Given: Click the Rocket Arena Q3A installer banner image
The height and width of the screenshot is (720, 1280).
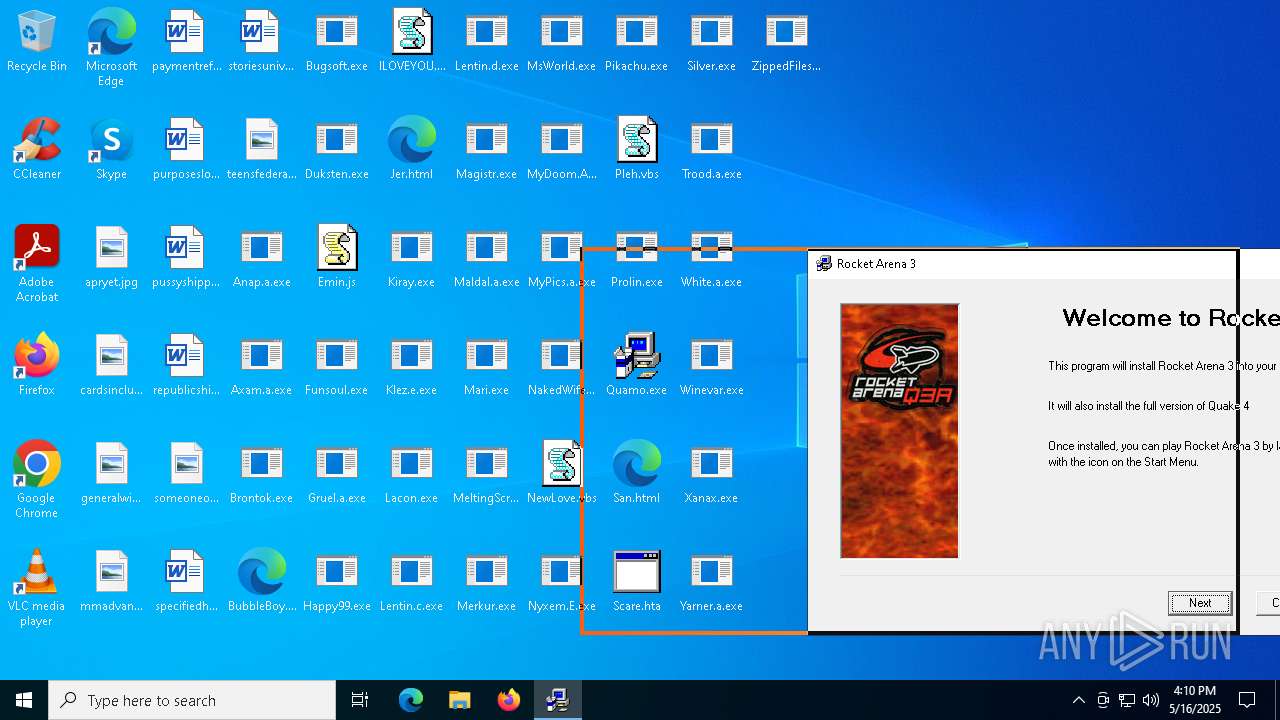Looking at the screenshot, I should [x=899, y=431].
